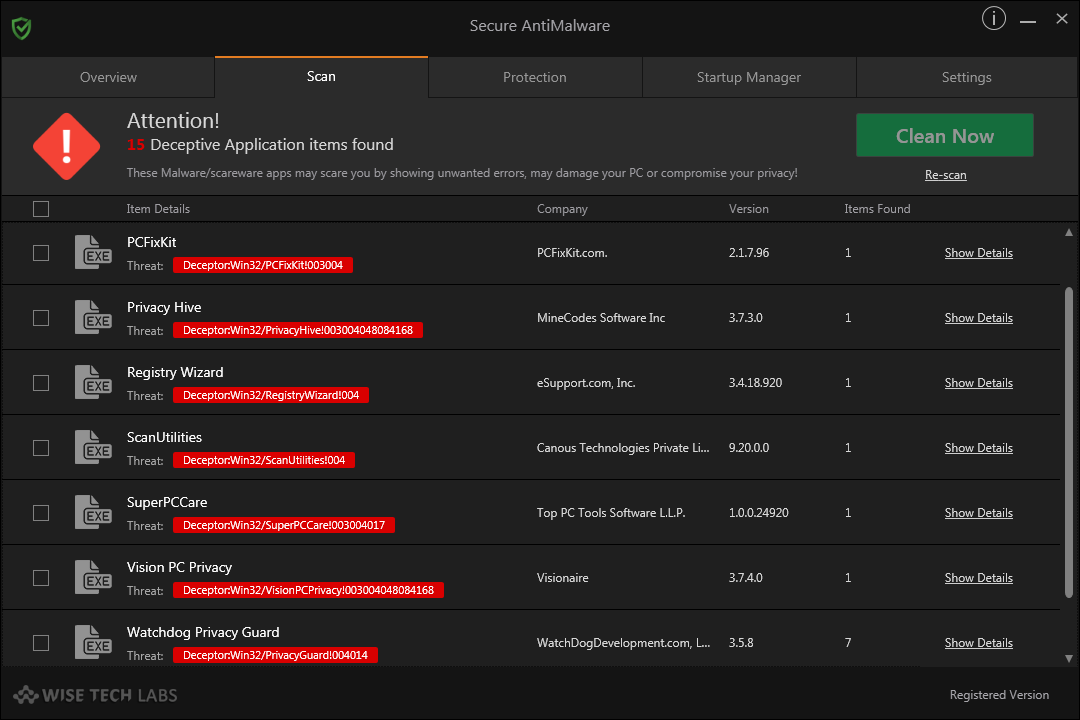Click the green shield app logo
Viewport: 1080px width, 720px height.
pyautogui.click(x=21, y=28)
